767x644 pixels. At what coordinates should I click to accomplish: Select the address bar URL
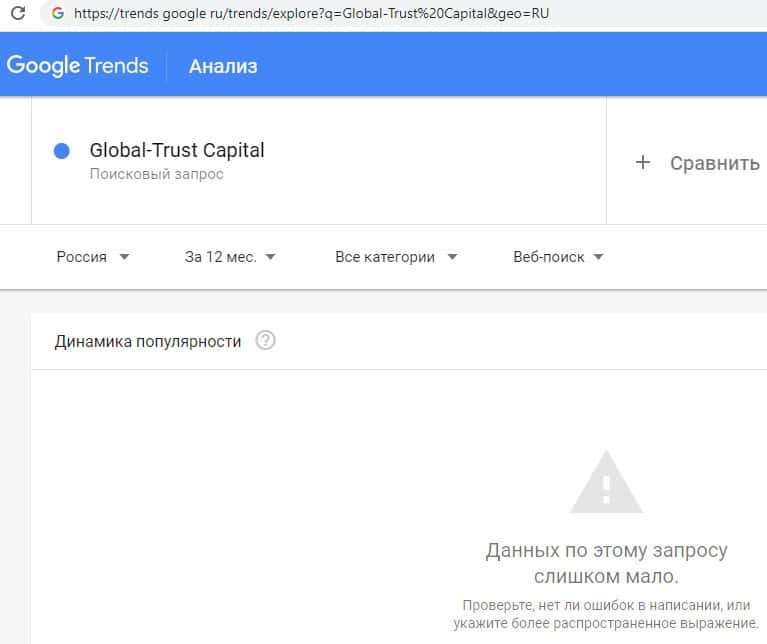tap(310, 14)
